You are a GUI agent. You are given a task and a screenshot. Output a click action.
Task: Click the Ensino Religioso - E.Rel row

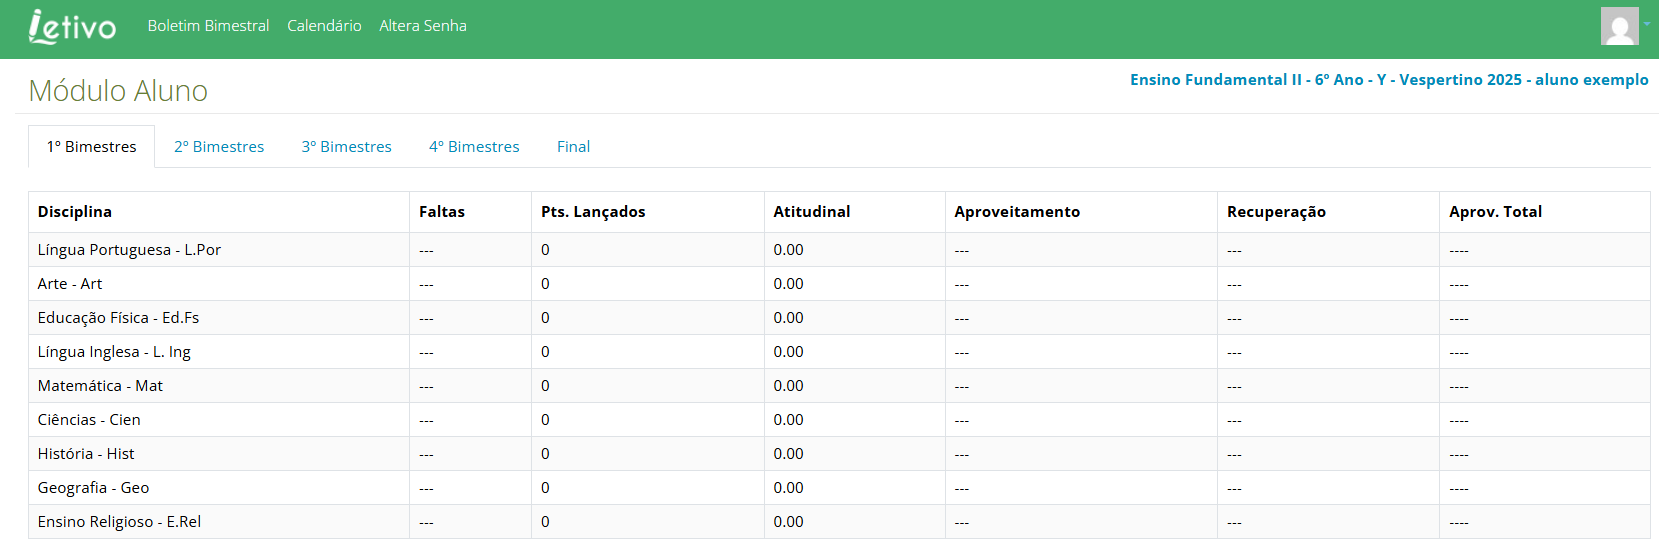[119, 522]
